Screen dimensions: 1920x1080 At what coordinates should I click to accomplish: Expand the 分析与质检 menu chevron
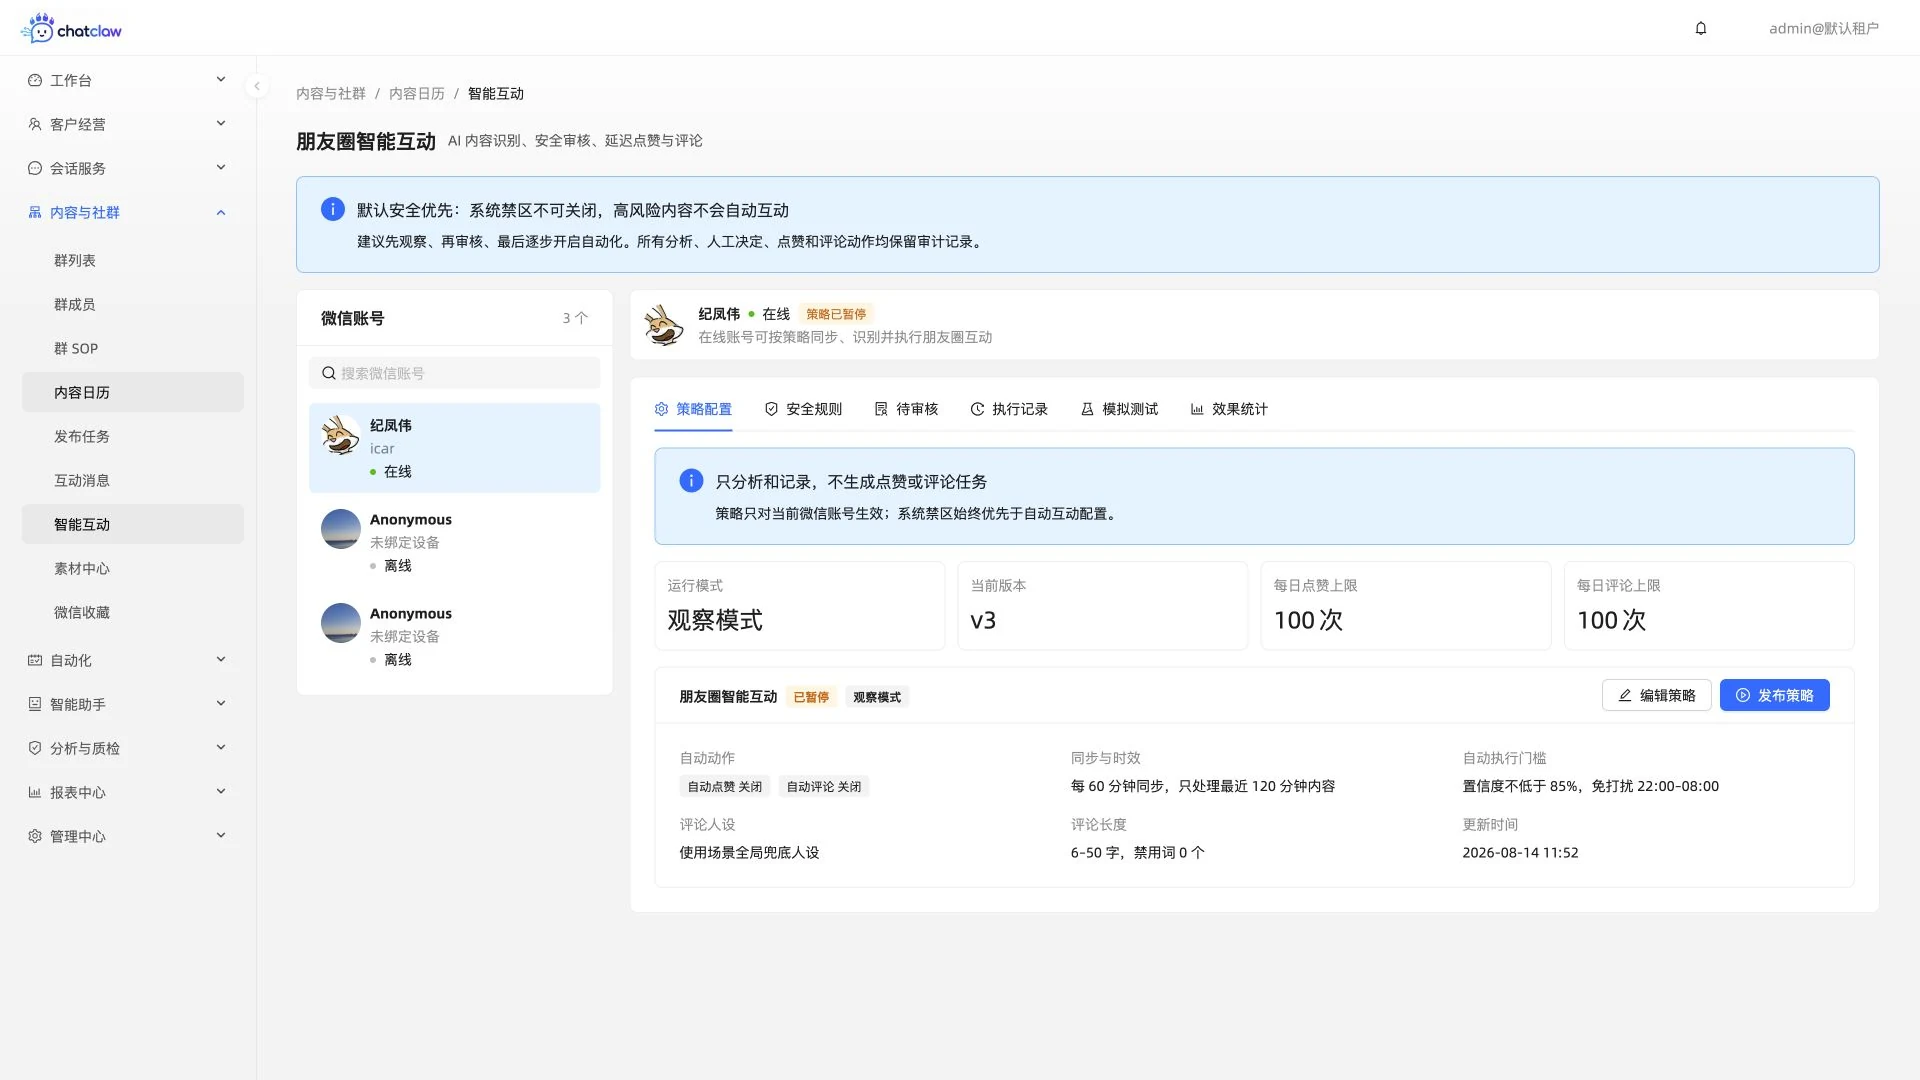(x=221, y=748)
